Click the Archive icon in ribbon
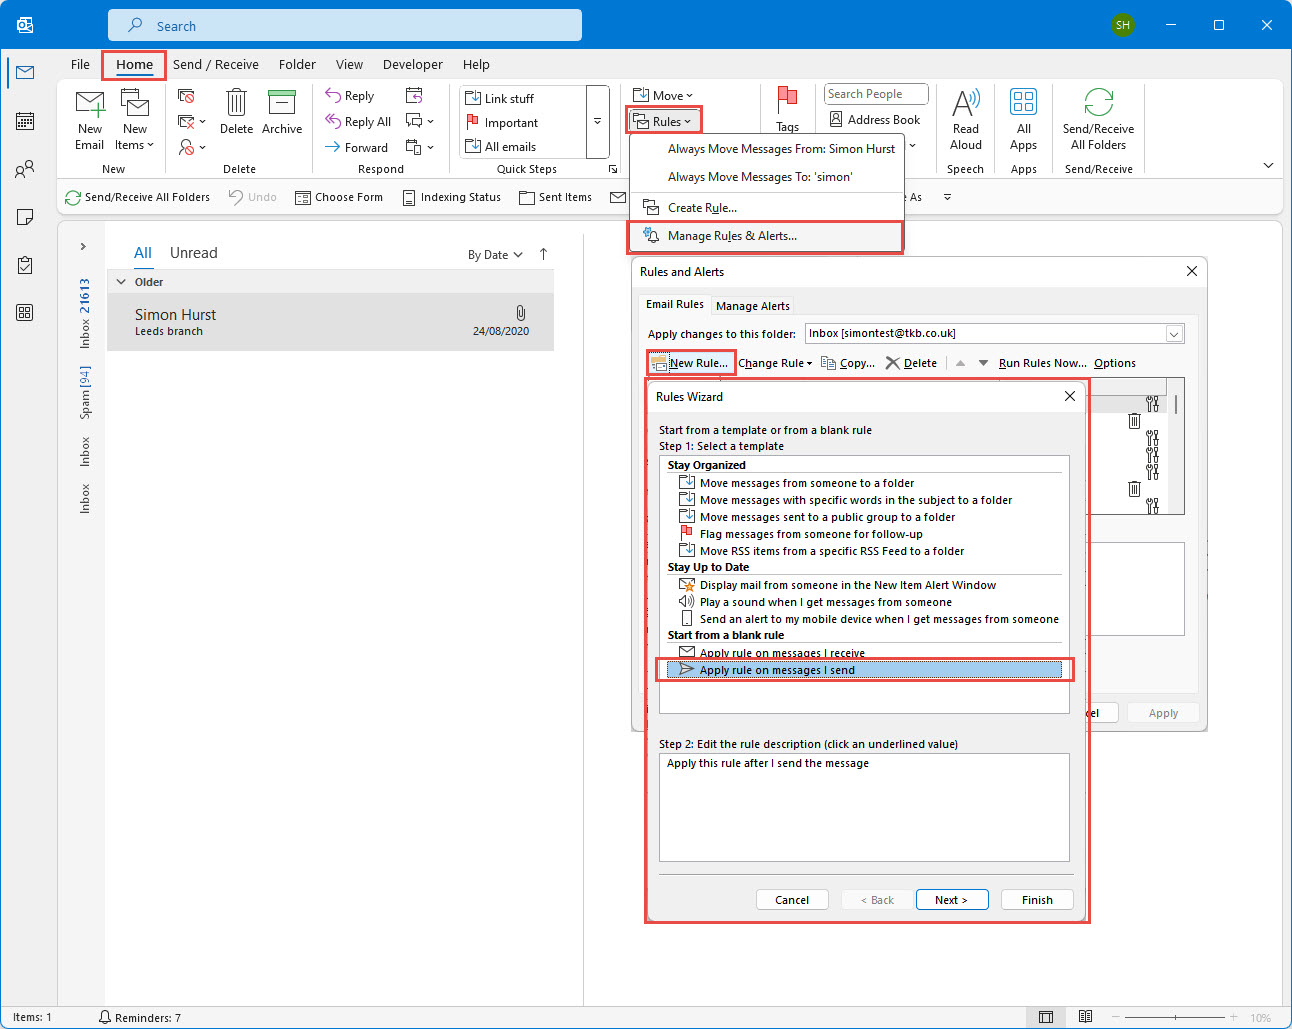1292x1029 pixels. (x=282, y=104)
